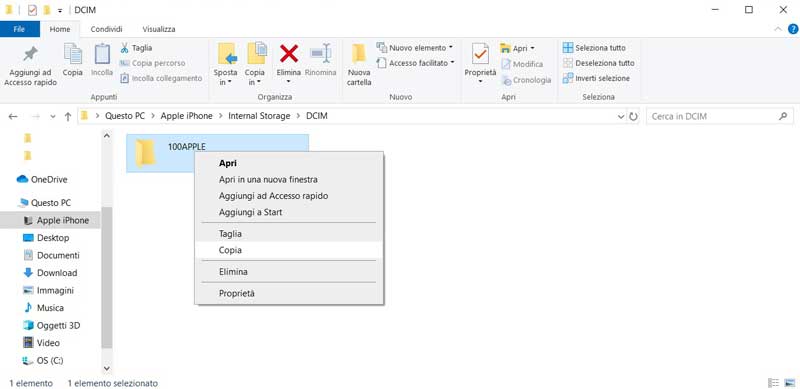Open OS (C:) drive in sidebar
Image resolution: width=800 pixels, height=389 pixels.
coord(43,360)
